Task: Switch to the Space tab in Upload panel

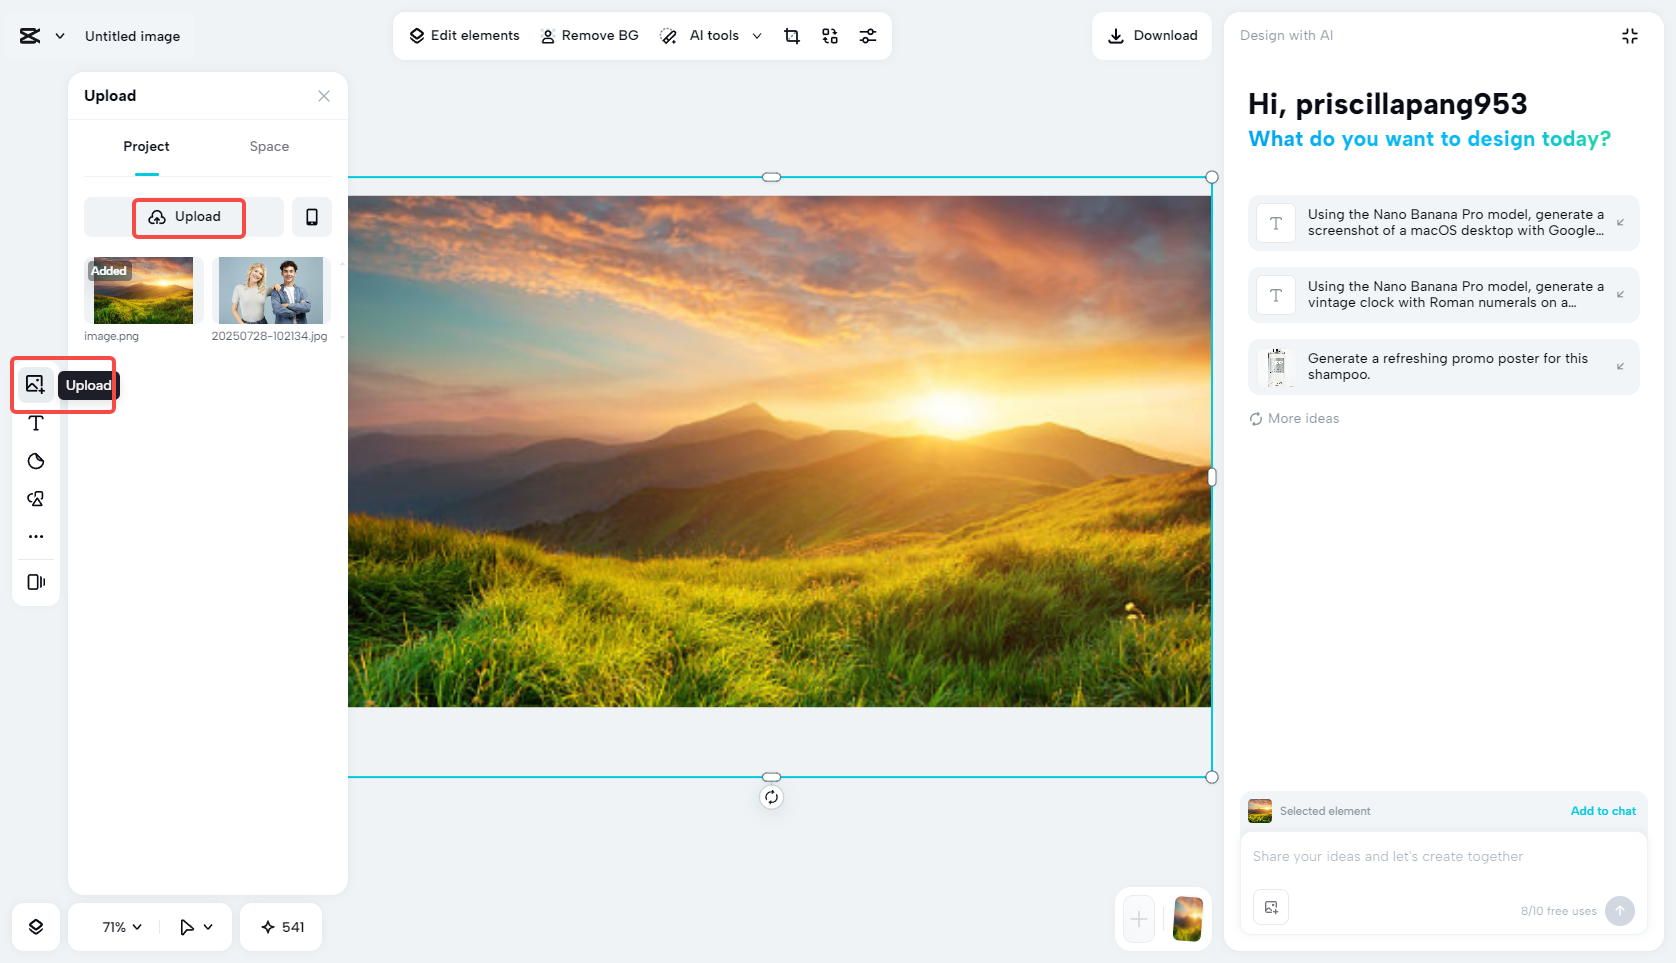Action: (268, 146)
